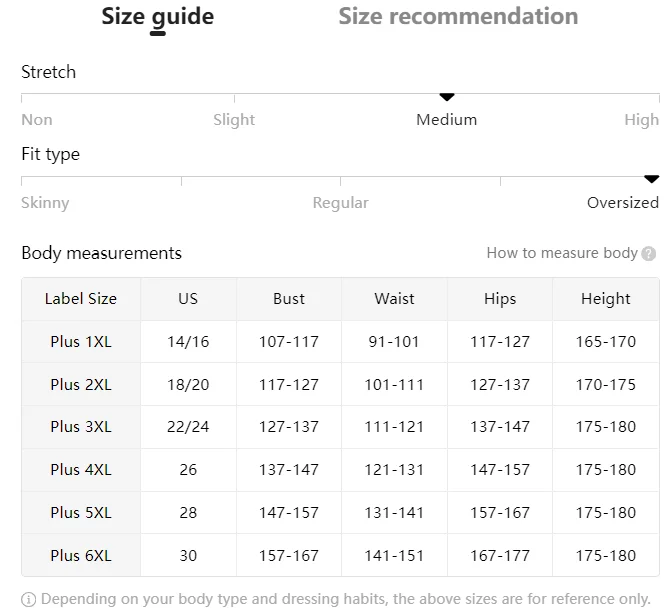Screen dimensions: 668x615
Task: Click the Skinny fit type label
Action: pos(45,203)
